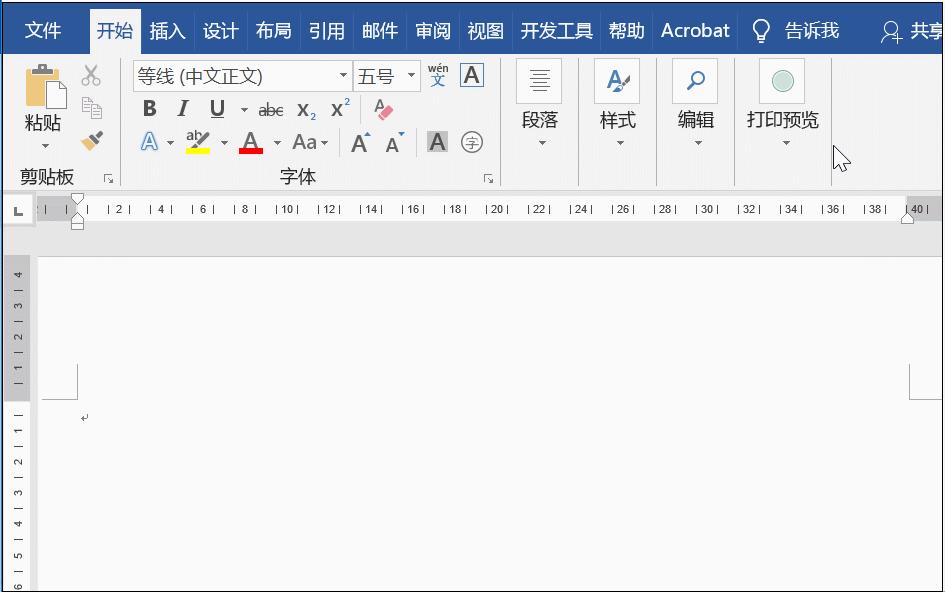This screenshot has width=945, height=592.
Task: Toggle strikethrough formatting
Action: coord(269,109)
